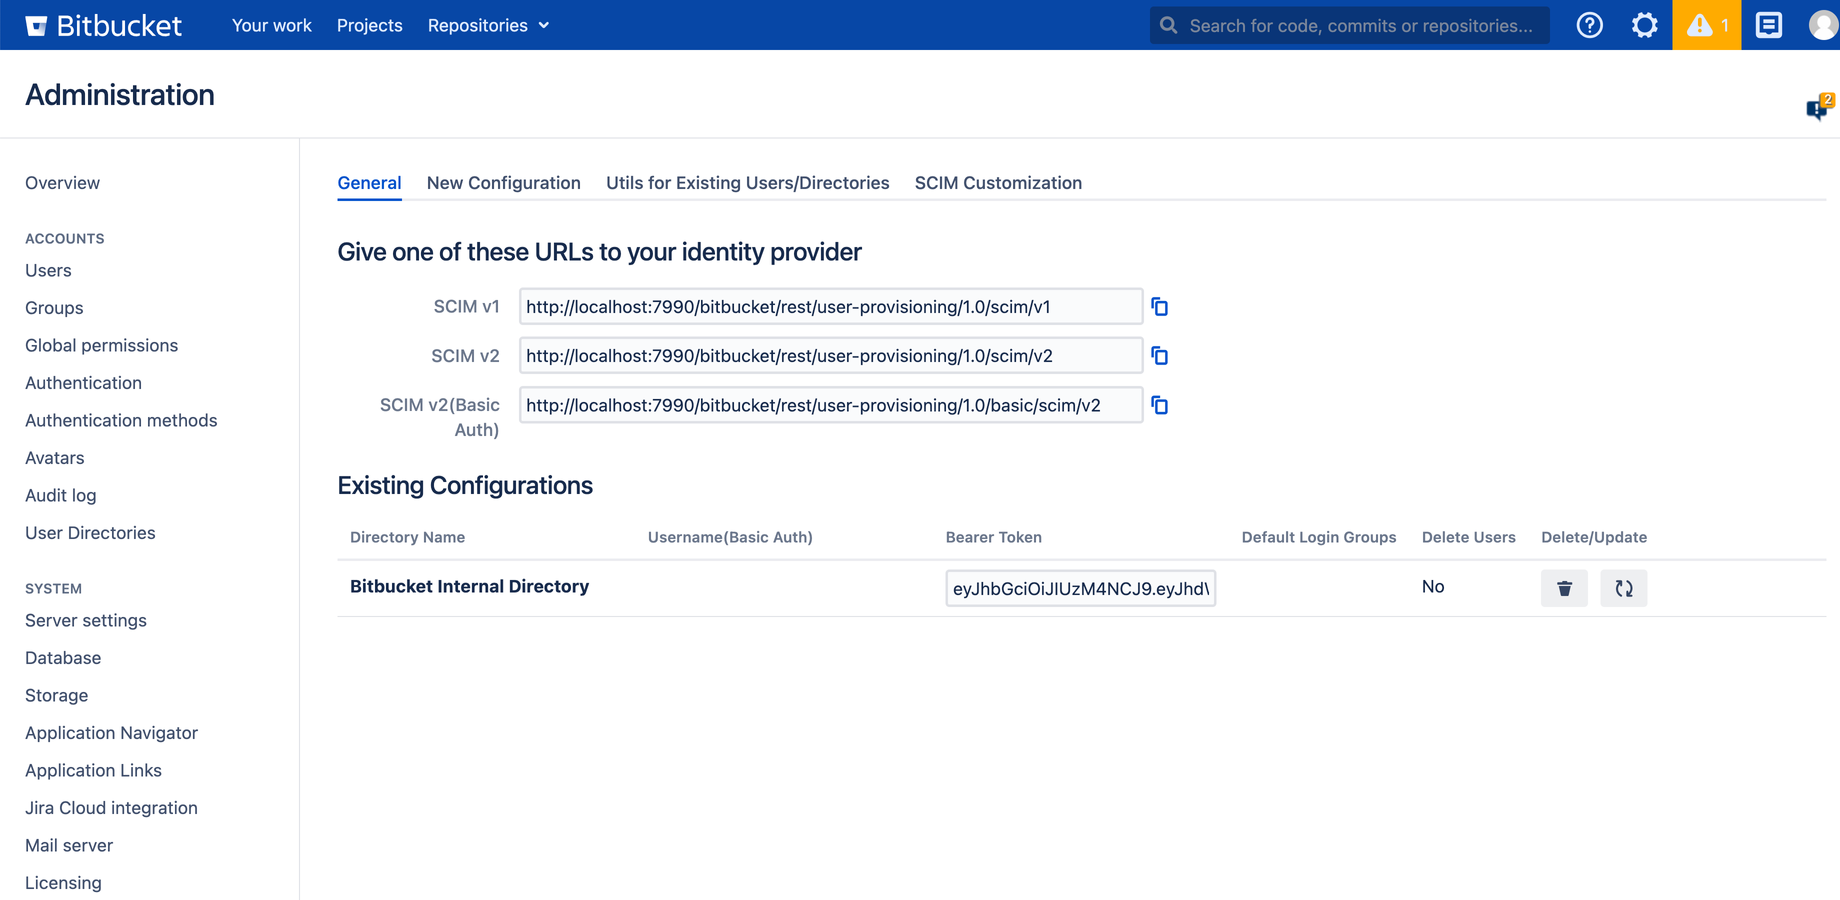Focus the code search field

coord(1350,25)
